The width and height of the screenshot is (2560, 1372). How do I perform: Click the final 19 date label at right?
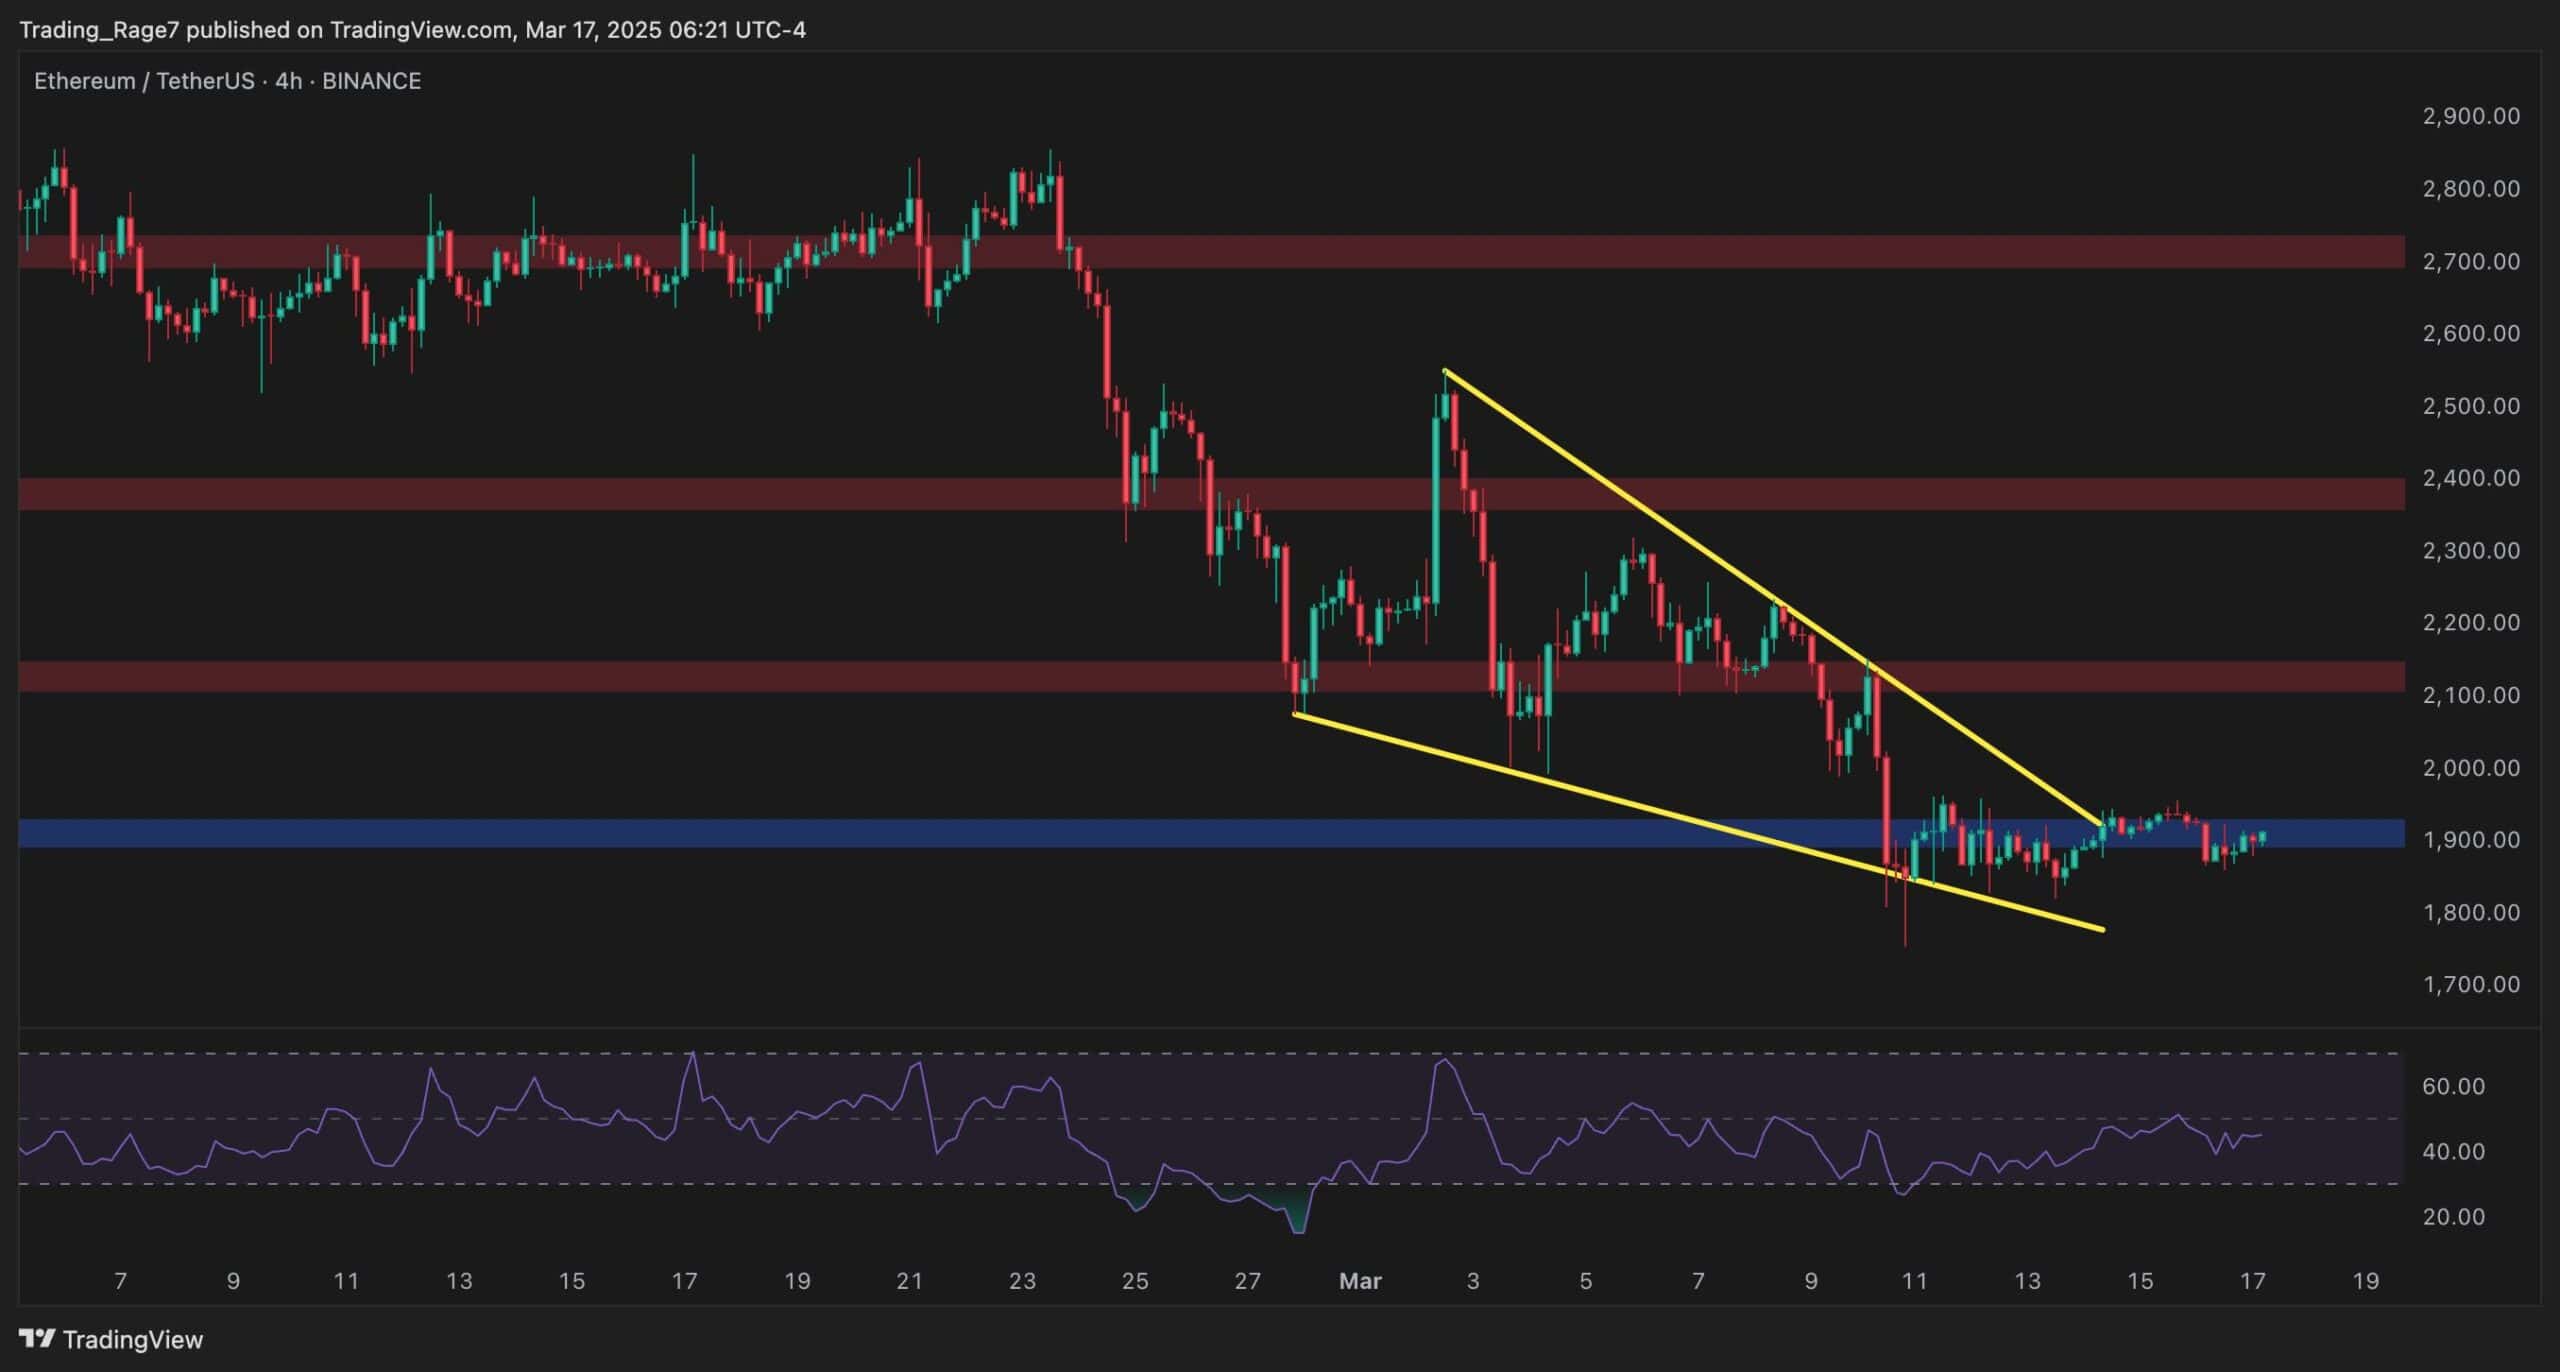[x=2365, y=1281]
